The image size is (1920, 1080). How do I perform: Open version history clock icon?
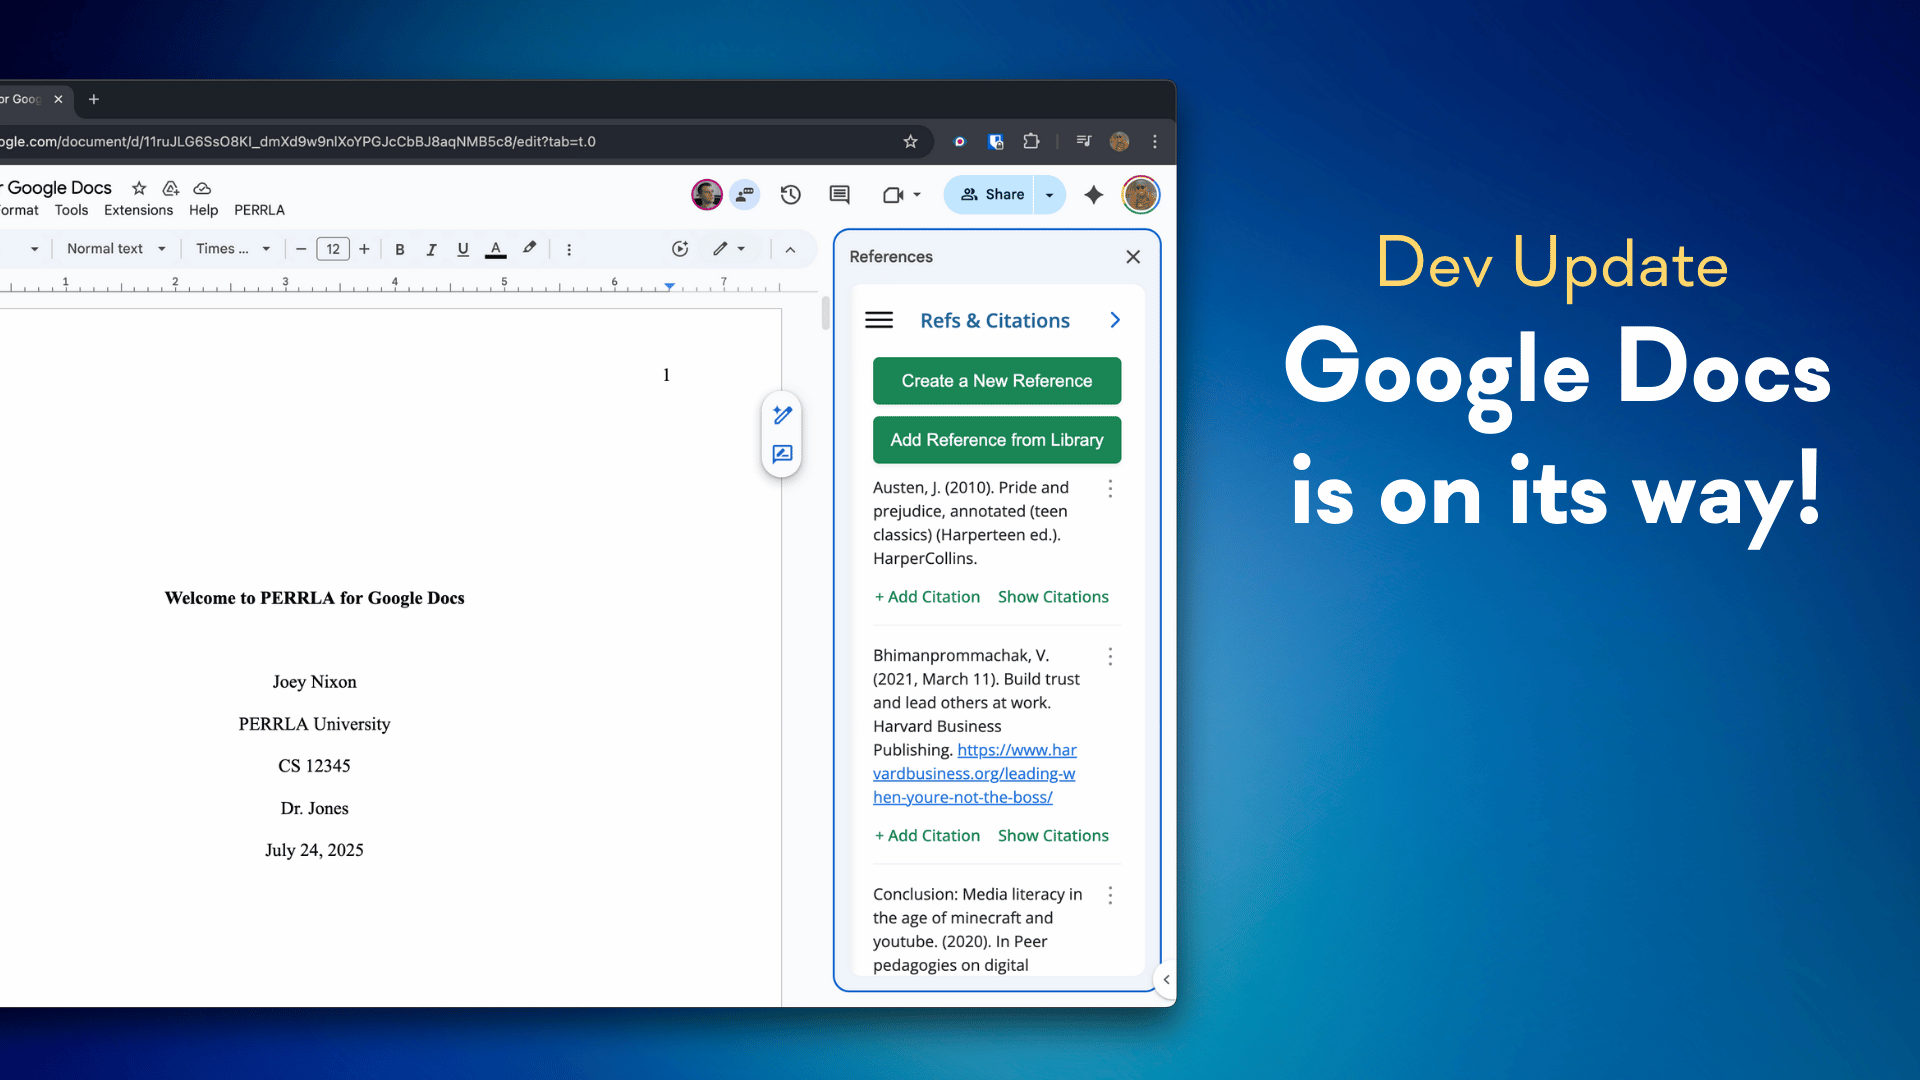click(790, 195)
